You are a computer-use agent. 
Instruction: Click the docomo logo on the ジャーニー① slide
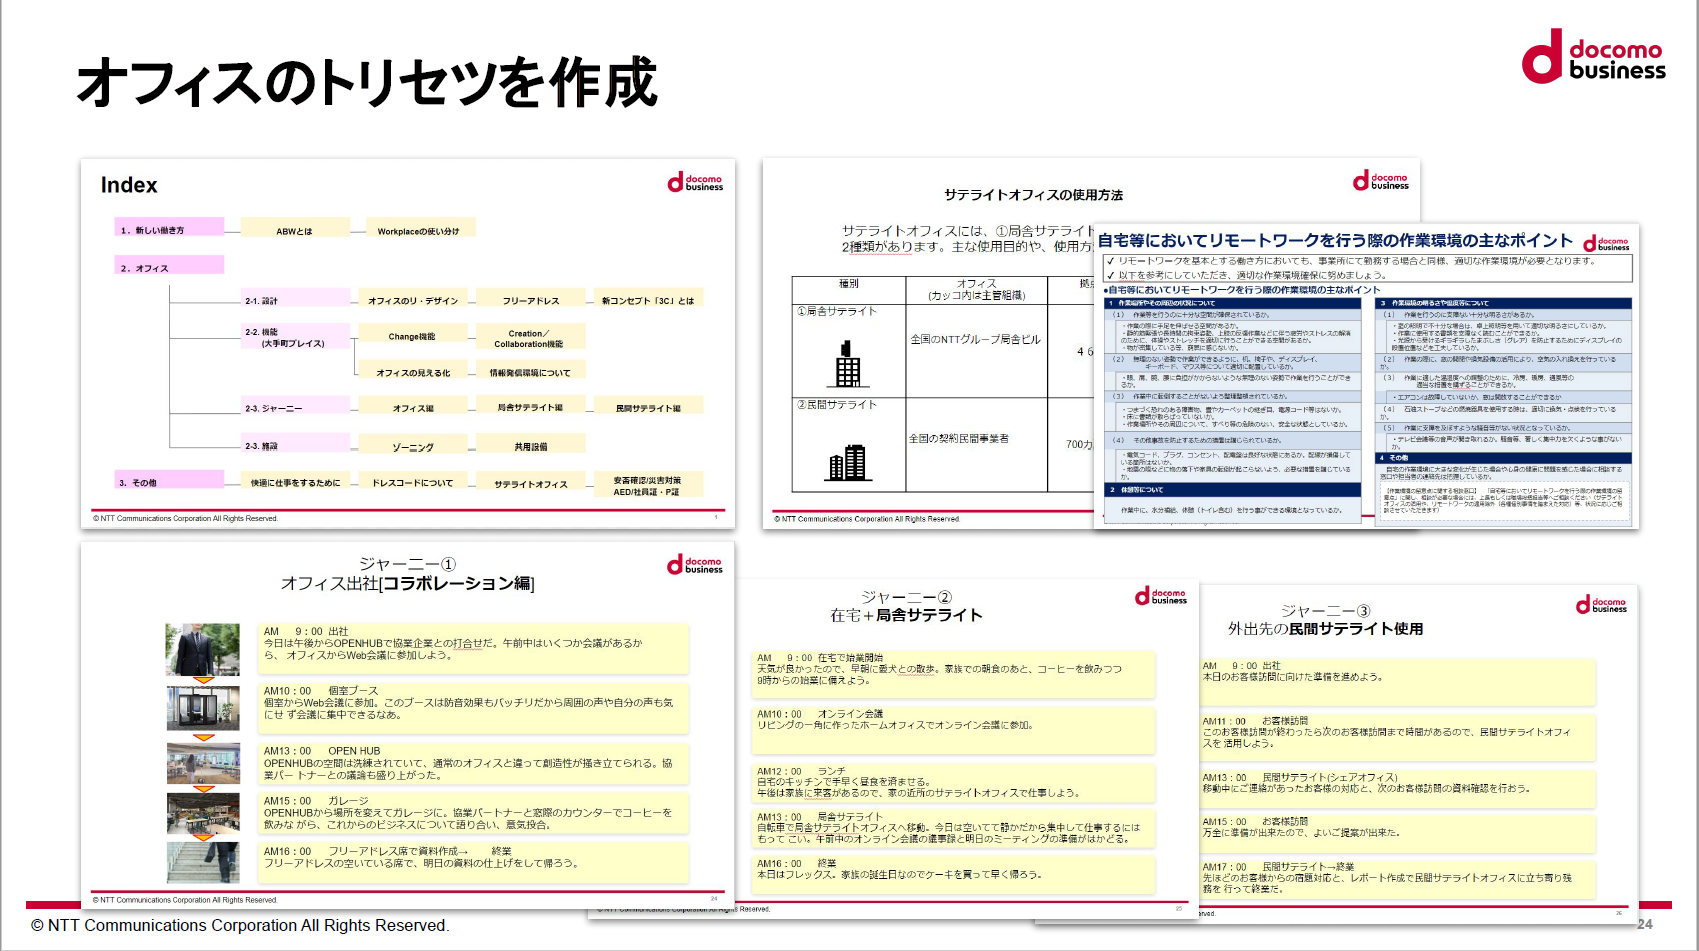coord(695,565)
